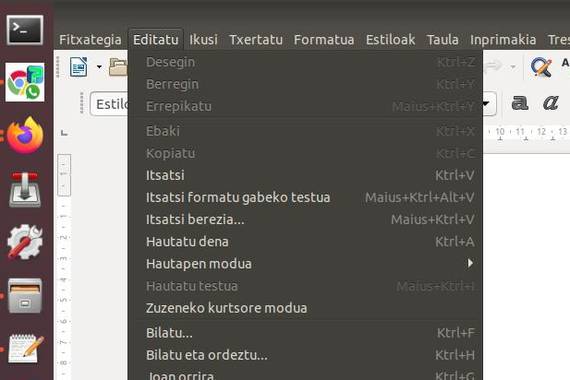
Task: Expand the Hautapen modua submenu
Action: (305, 264)
